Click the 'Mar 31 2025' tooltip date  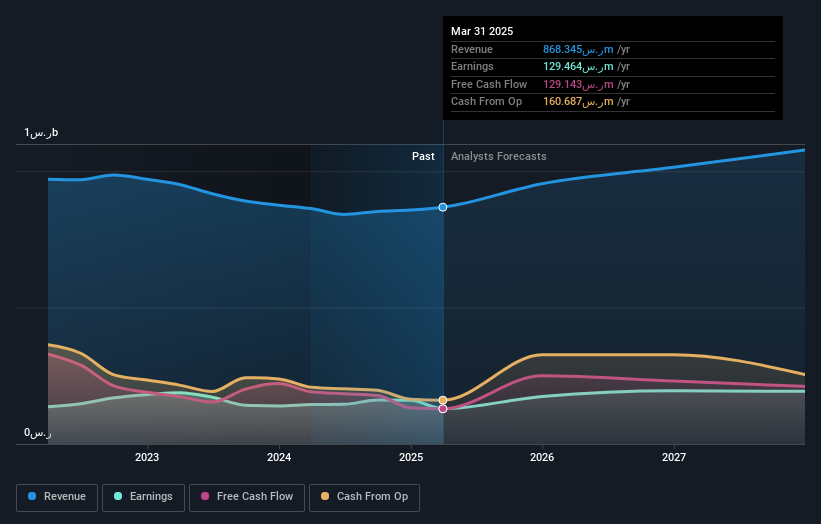pos(482,31)
